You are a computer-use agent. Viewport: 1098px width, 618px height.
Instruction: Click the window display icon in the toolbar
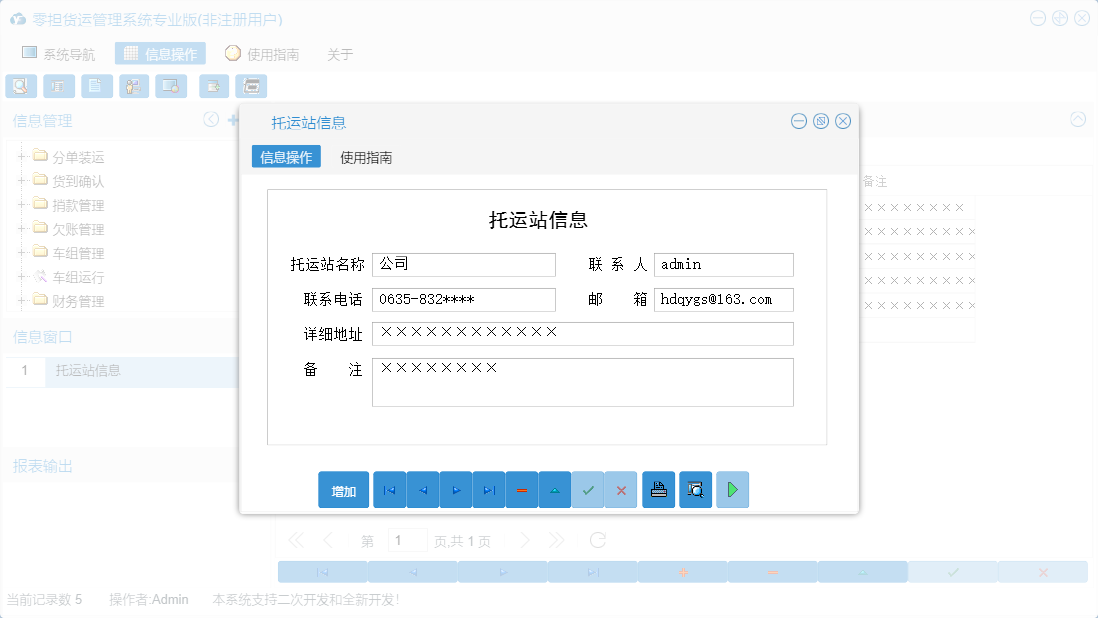pyautogui.click(x=171, y=86)
